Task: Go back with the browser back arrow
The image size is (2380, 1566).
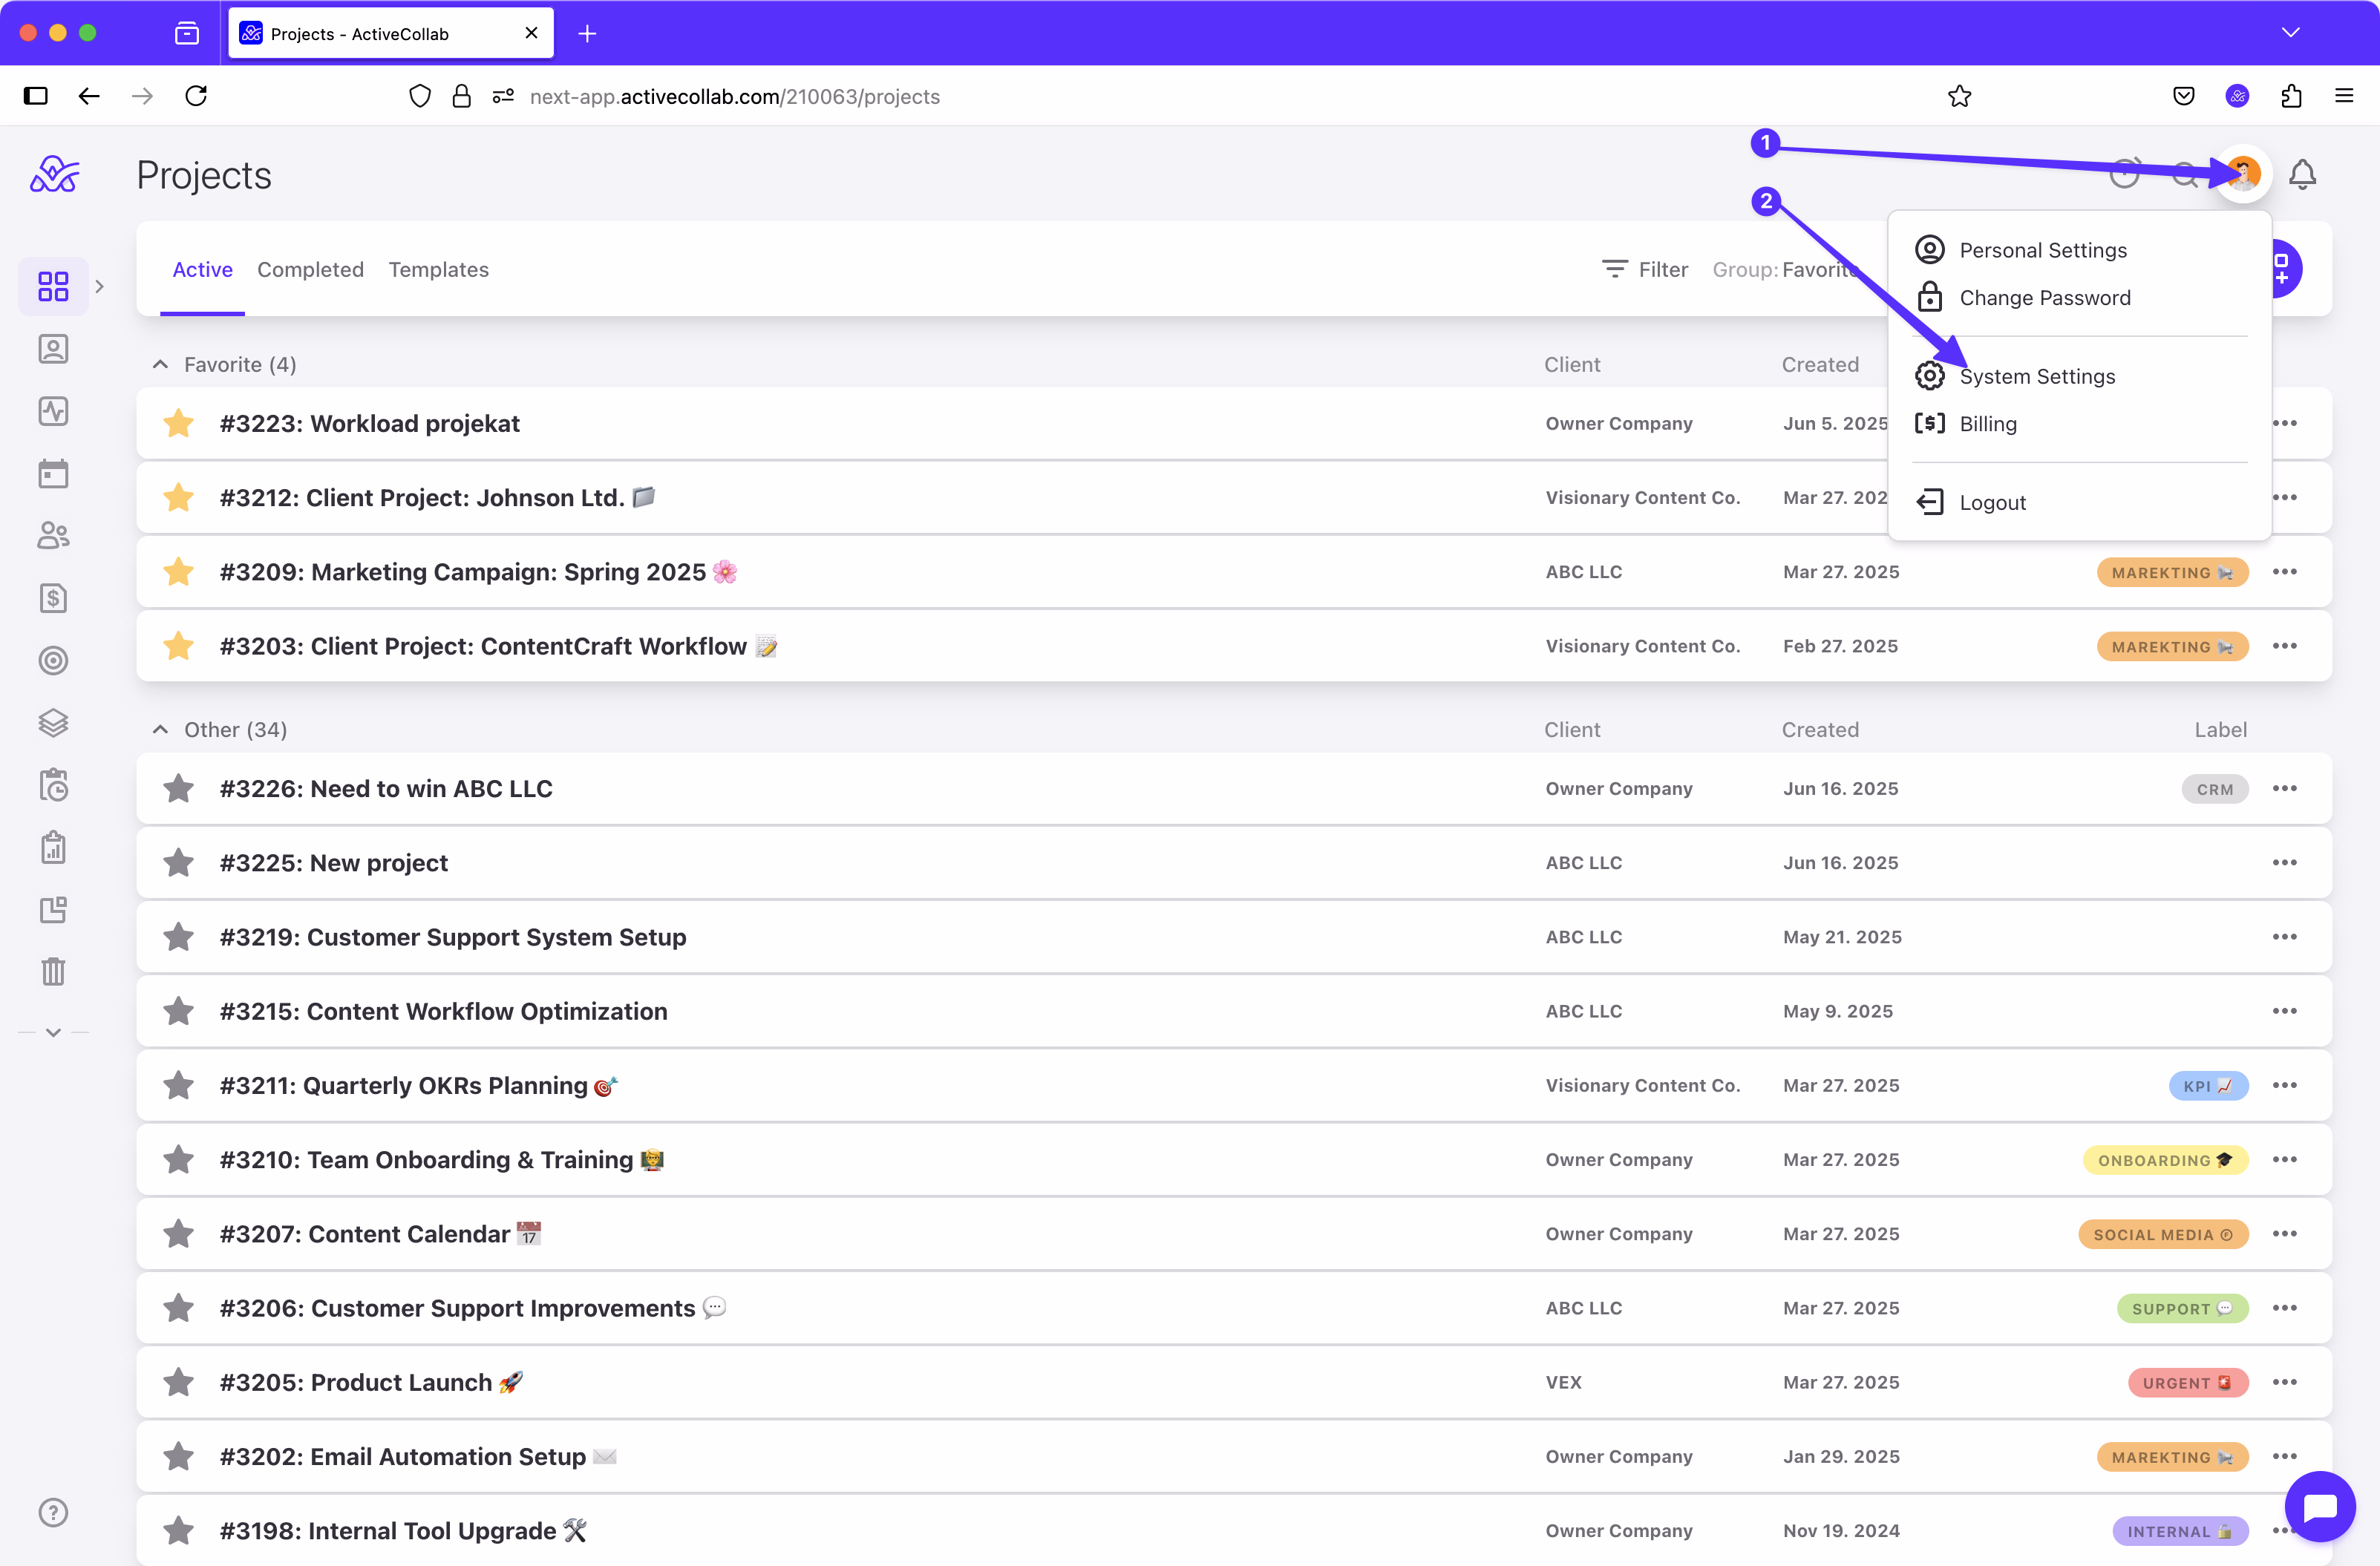Action: point(89,96)
